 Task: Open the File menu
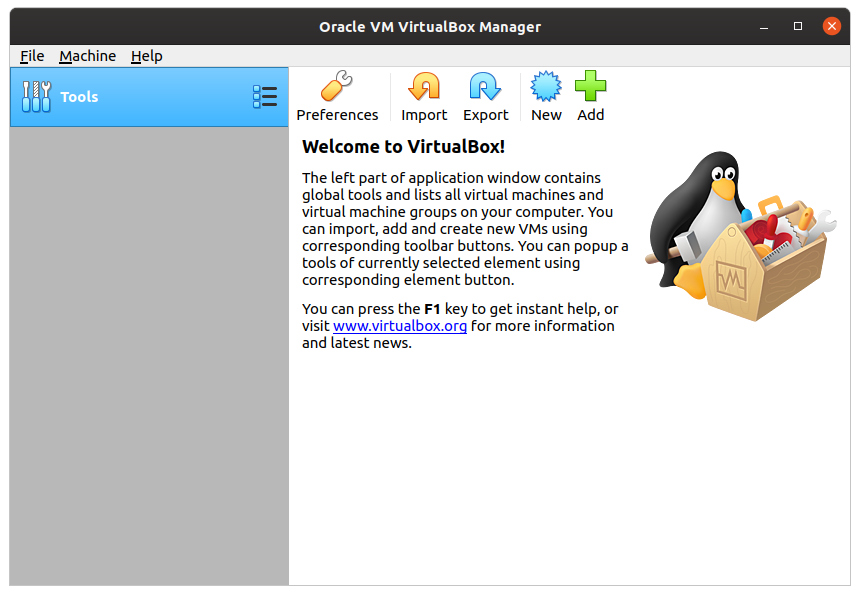(31, 56)
